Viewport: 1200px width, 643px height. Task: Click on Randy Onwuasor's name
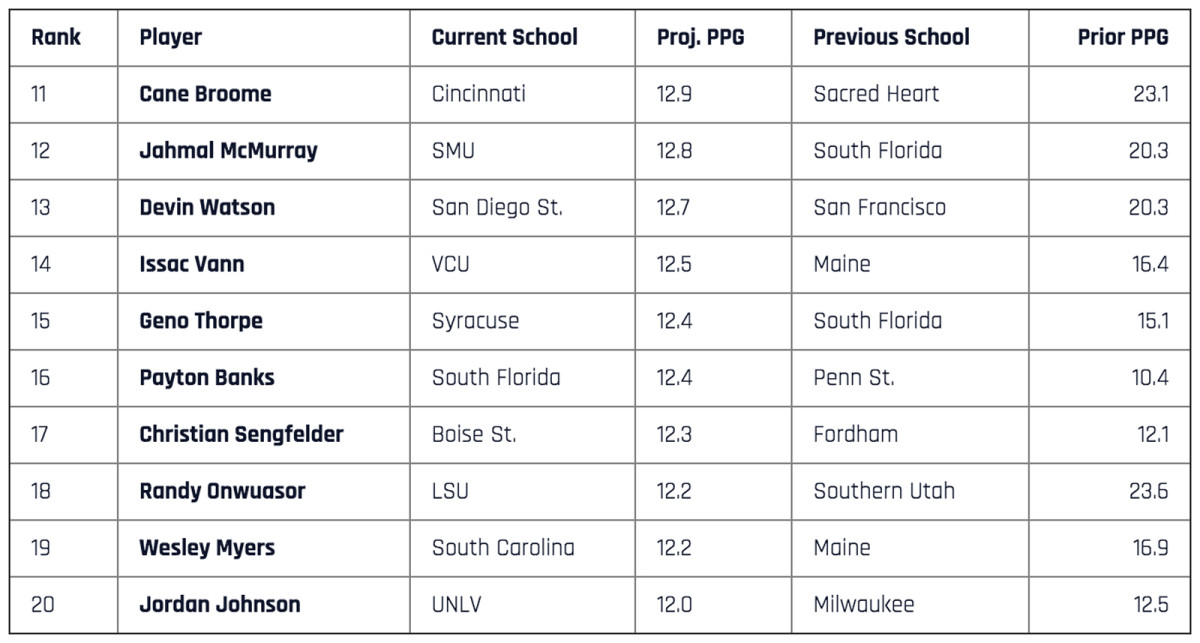pos(222,491)
